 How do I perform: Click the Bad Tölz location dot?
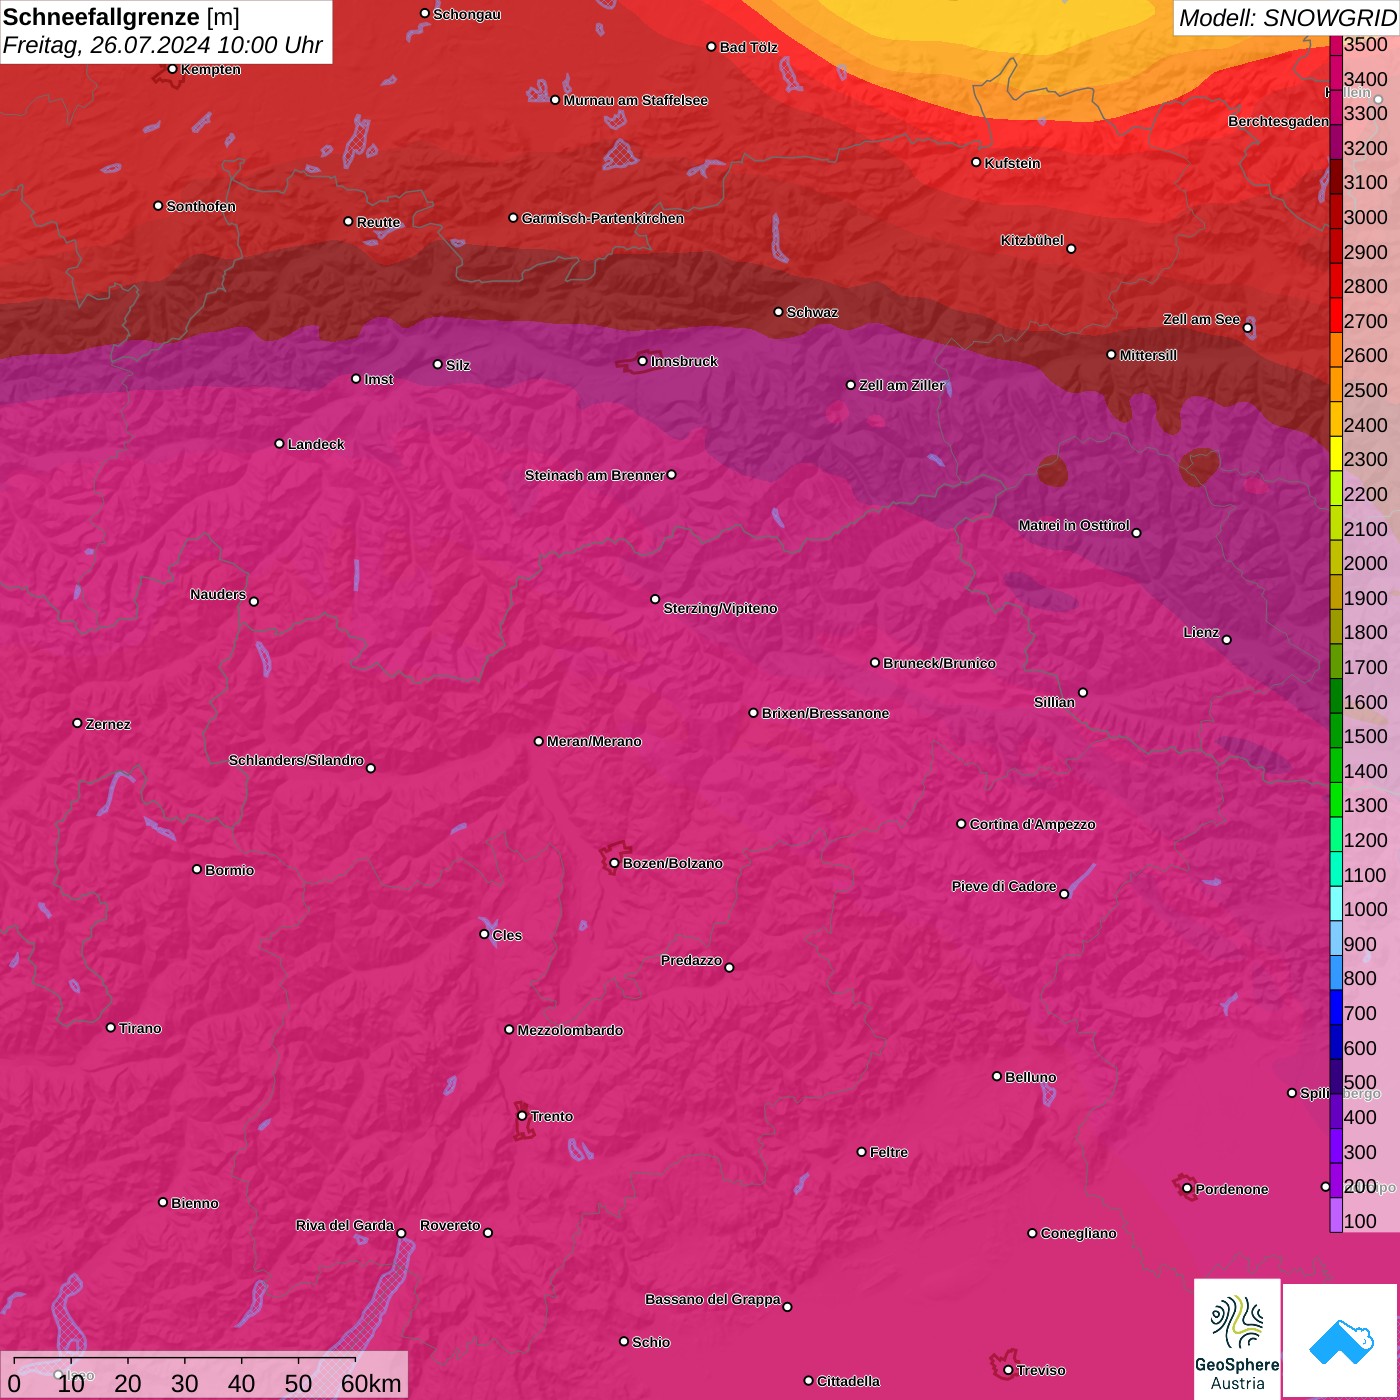point(711,47)
